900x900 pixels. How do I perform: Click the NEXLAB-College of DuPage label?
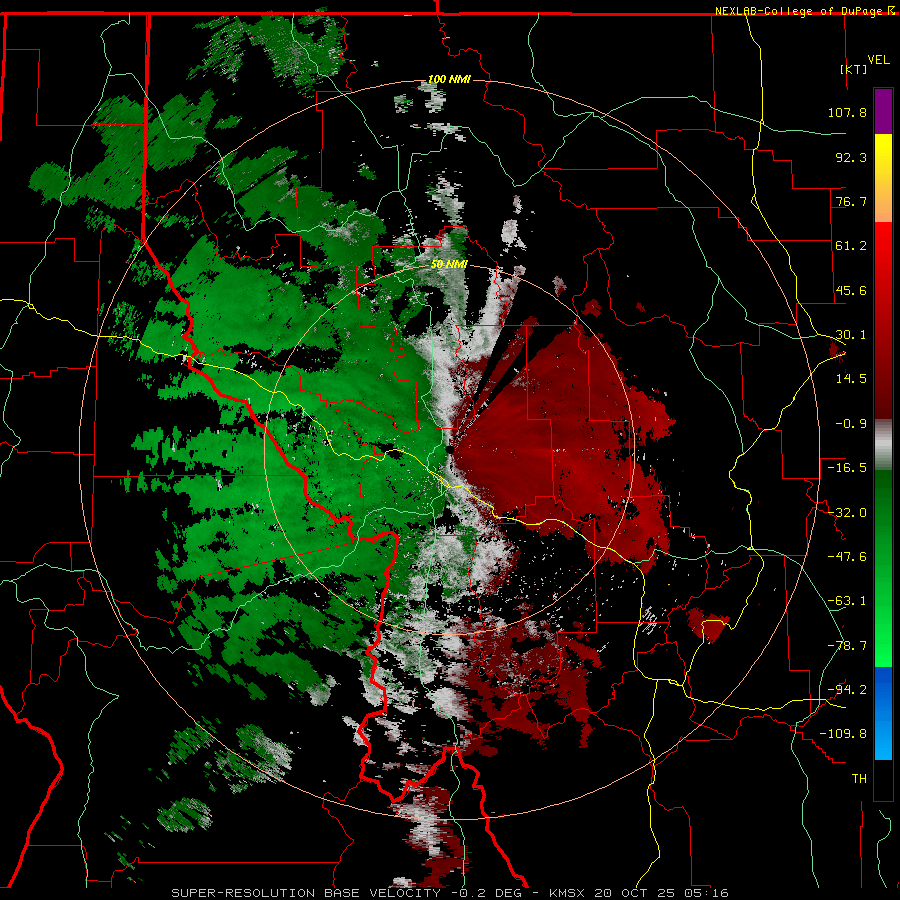pos(800,11)
